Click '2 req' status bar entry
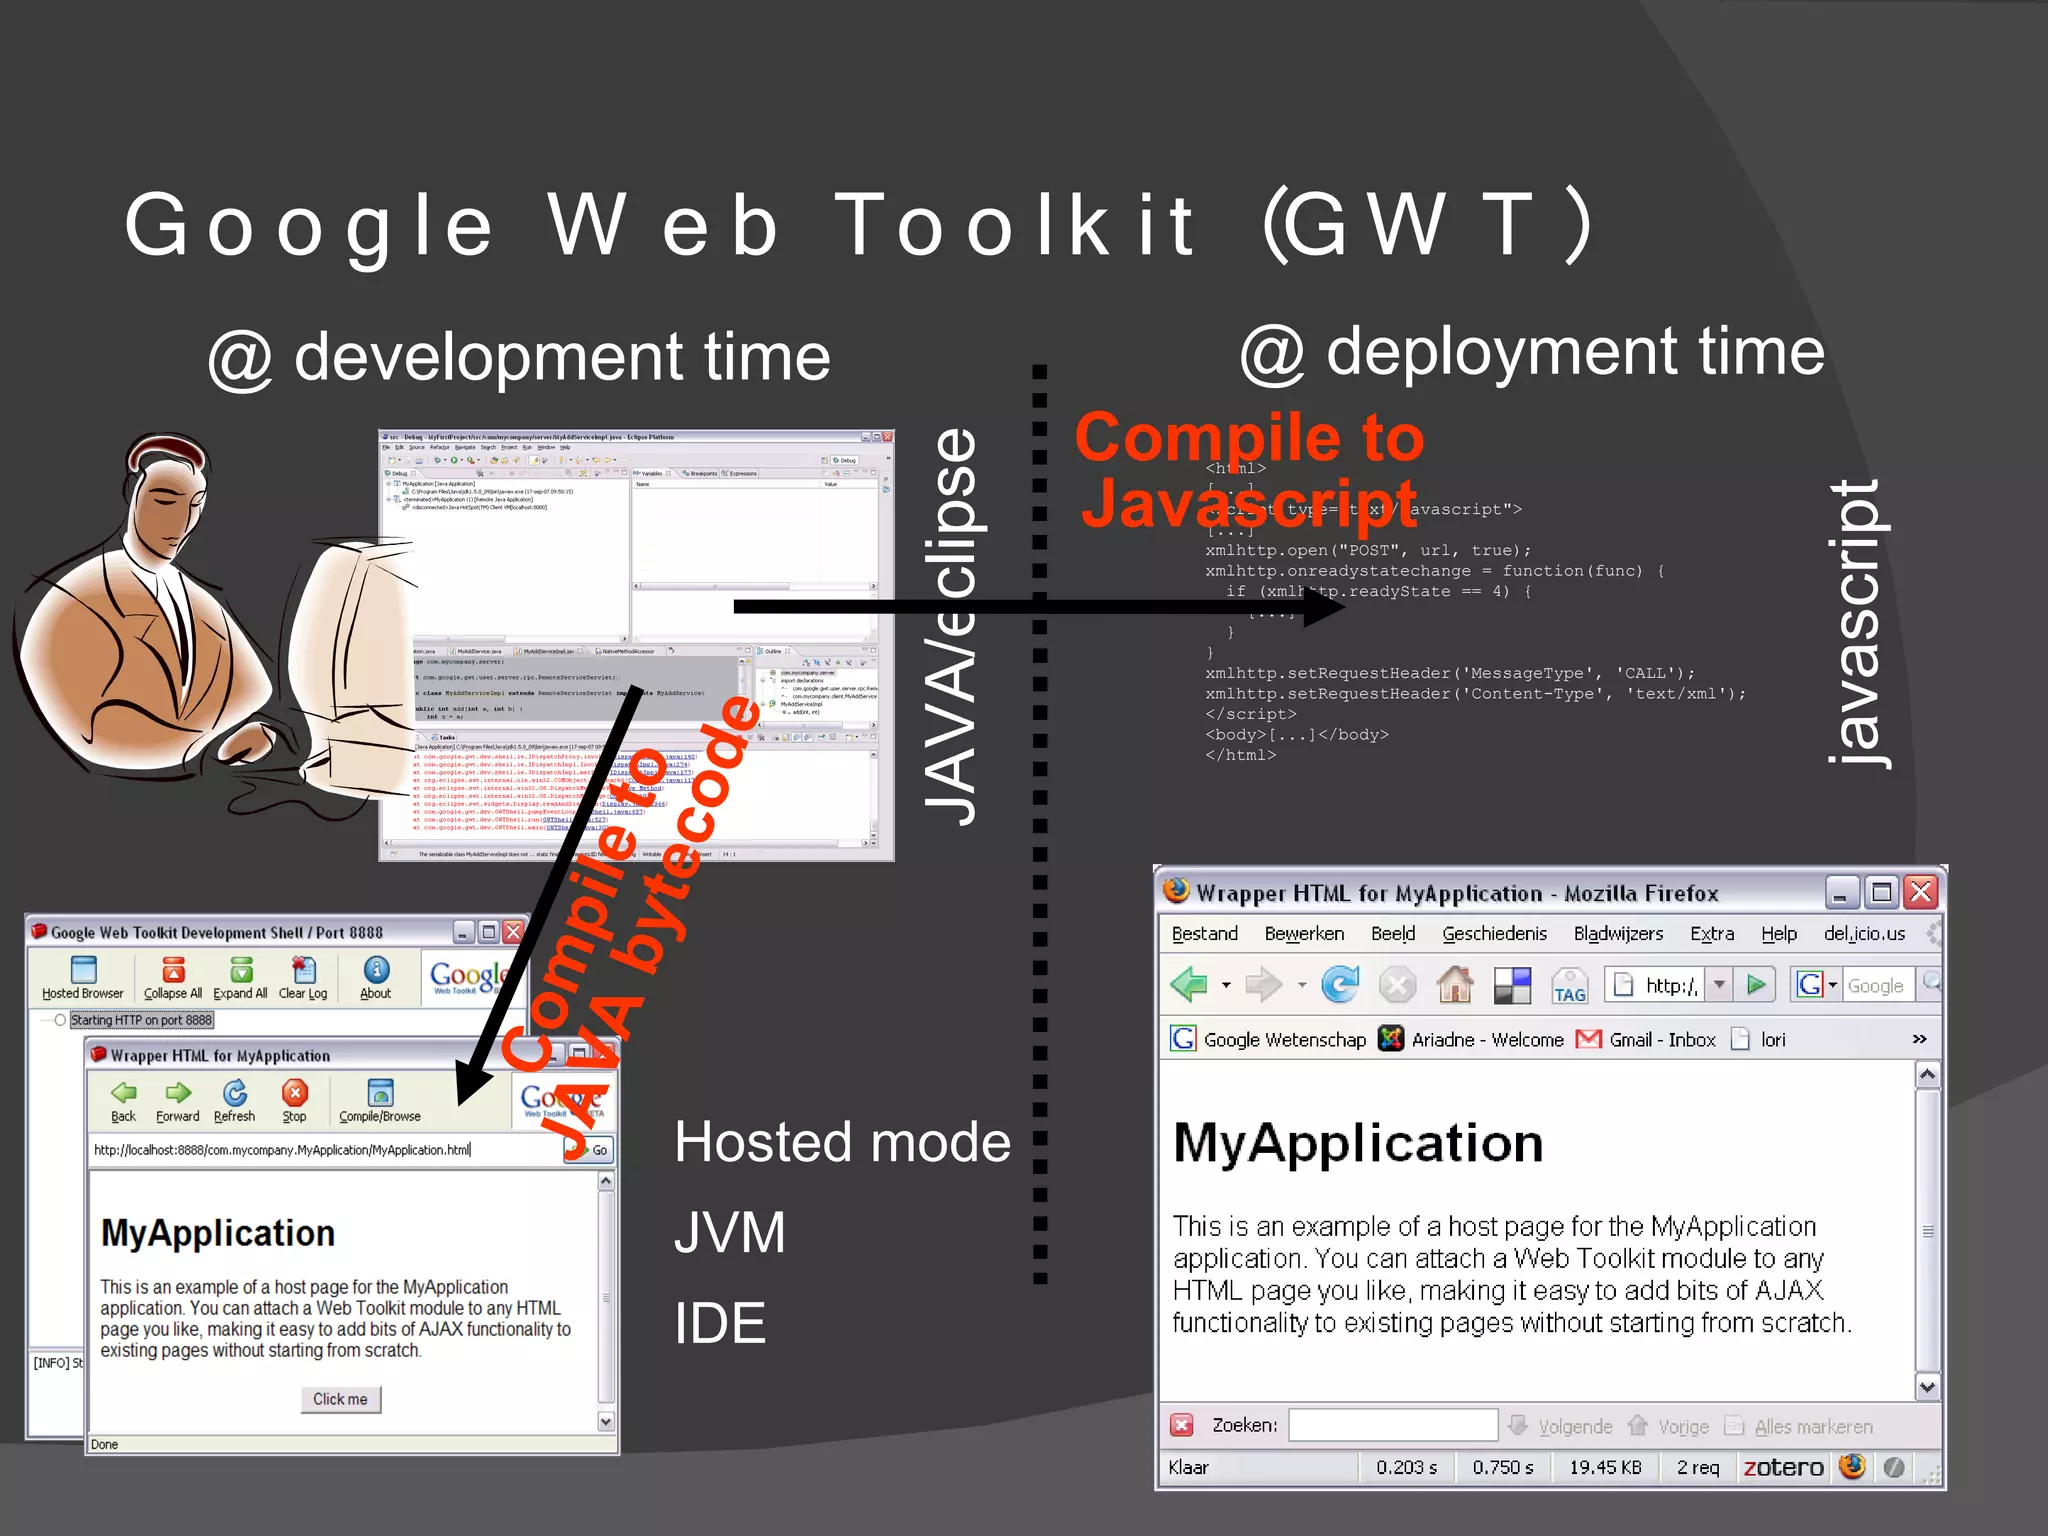The image size is (2048, 1536). point(1698,1467)
